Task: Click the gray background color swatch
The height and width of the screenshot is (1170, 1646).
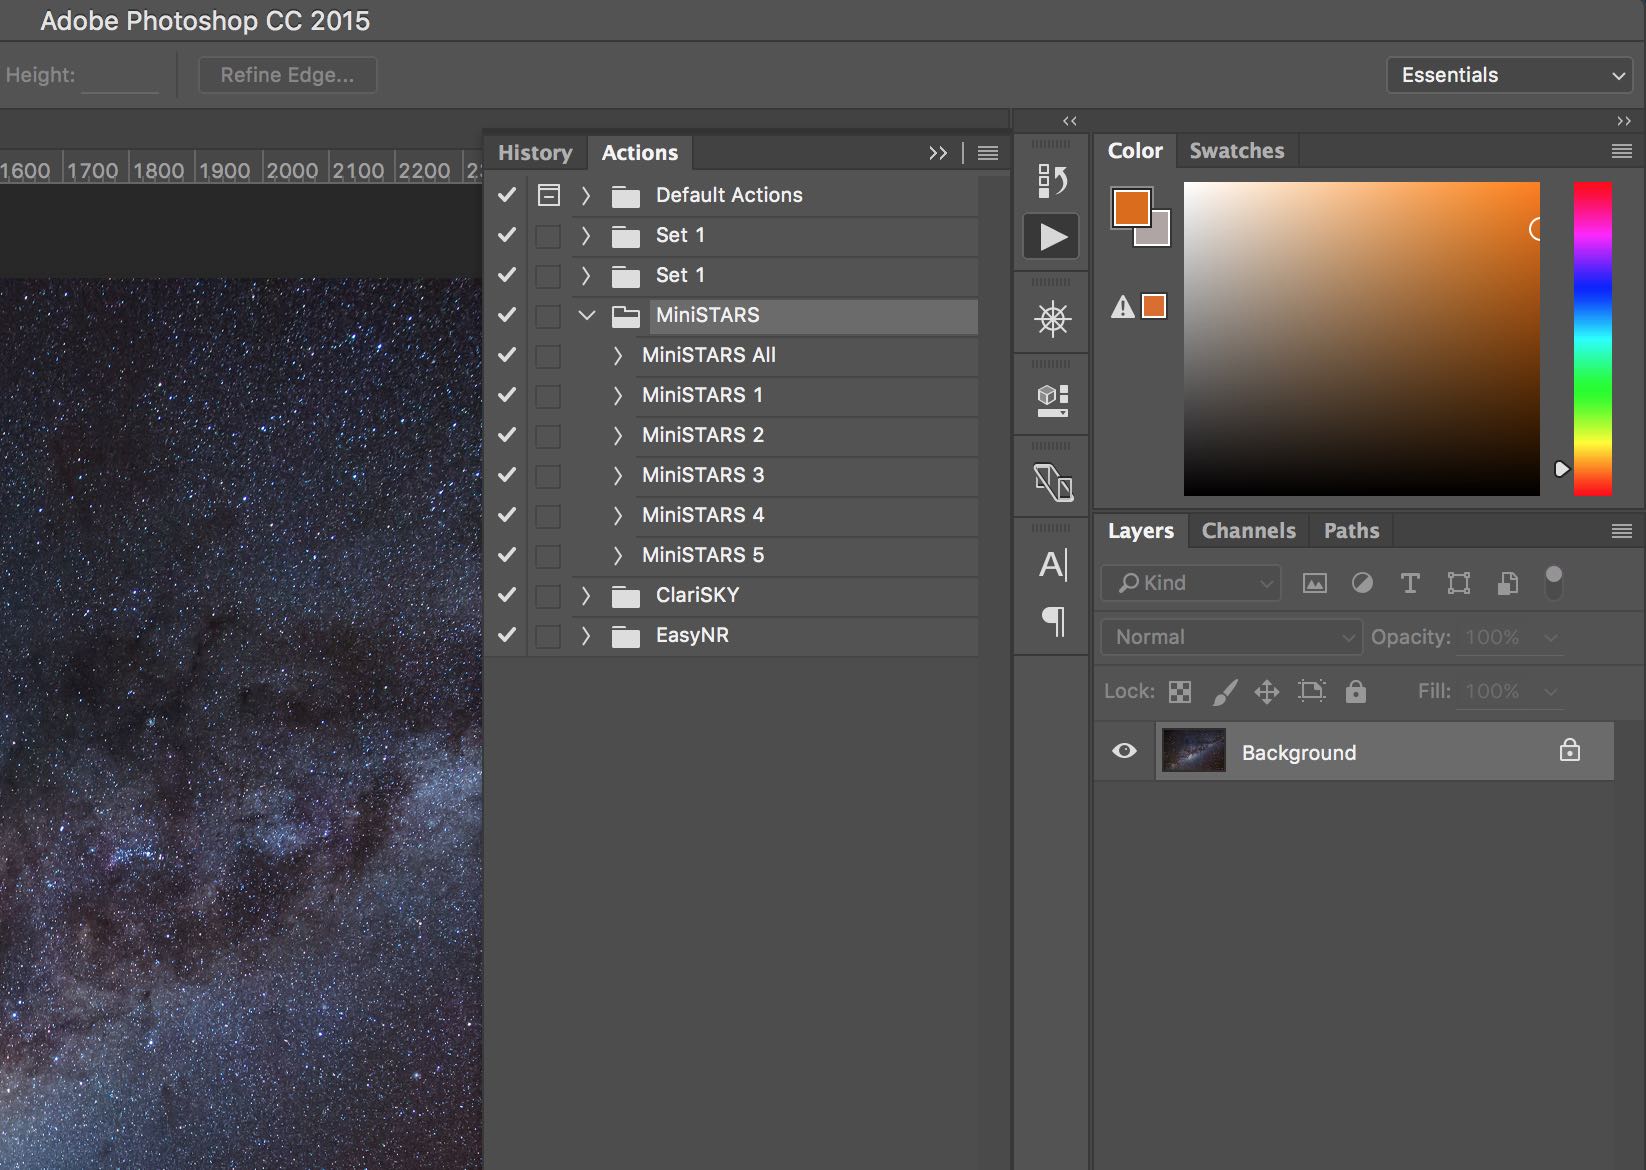Action: pos(1159,235)
